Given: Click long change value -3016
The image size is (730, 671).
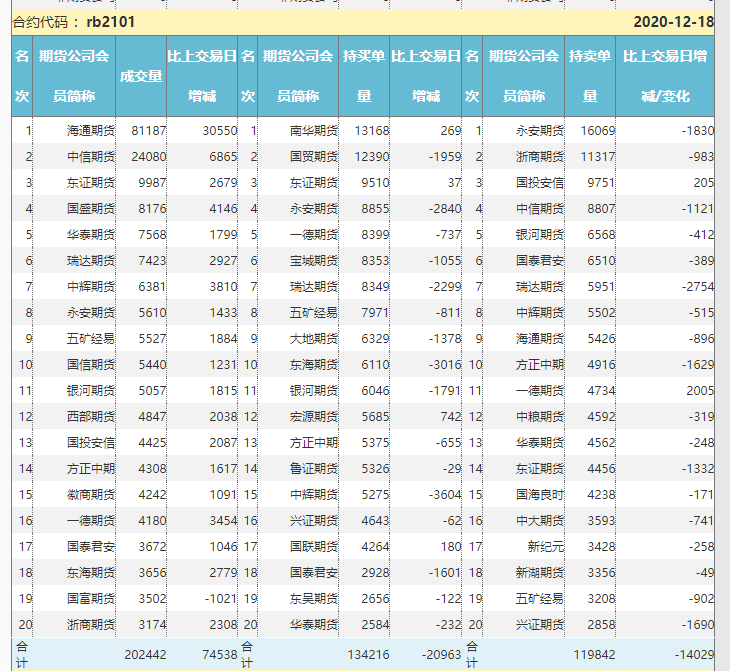Looking at the screenshot, I should (445, 365).
